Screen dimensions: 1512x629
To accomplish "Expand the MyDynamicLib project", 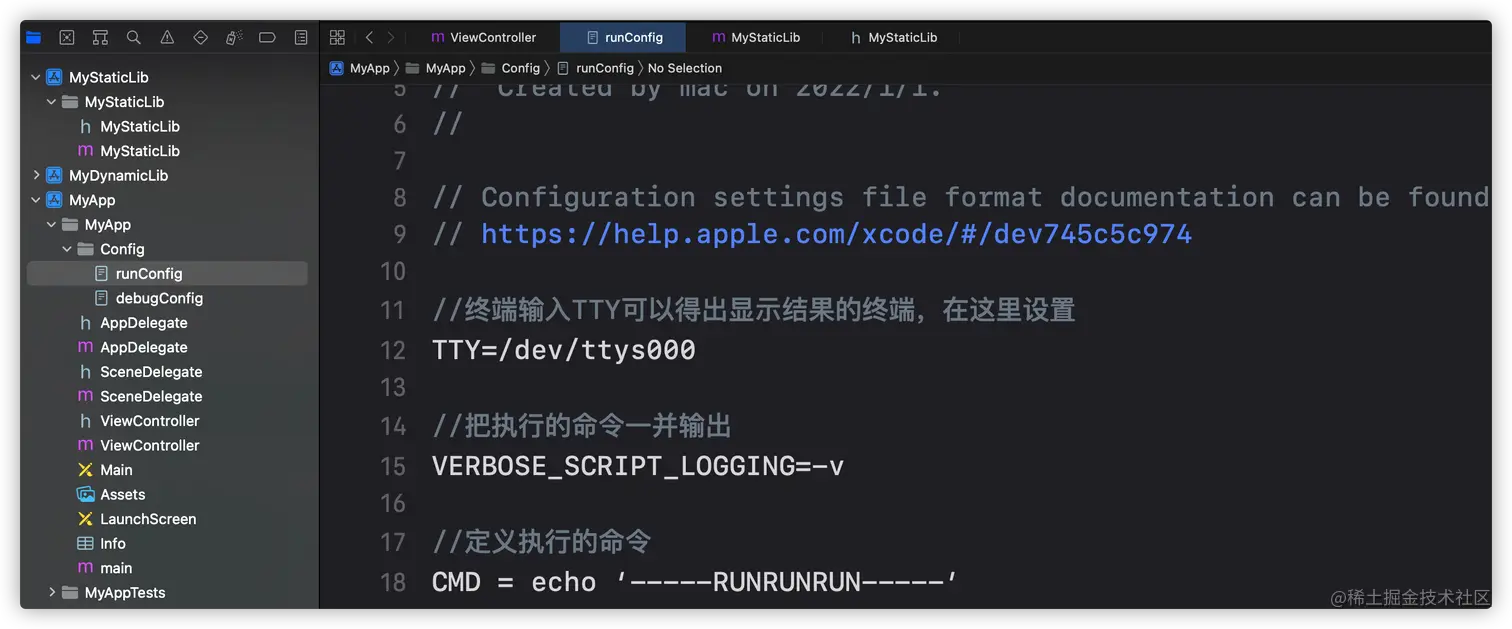I will (x=36, y=175).
